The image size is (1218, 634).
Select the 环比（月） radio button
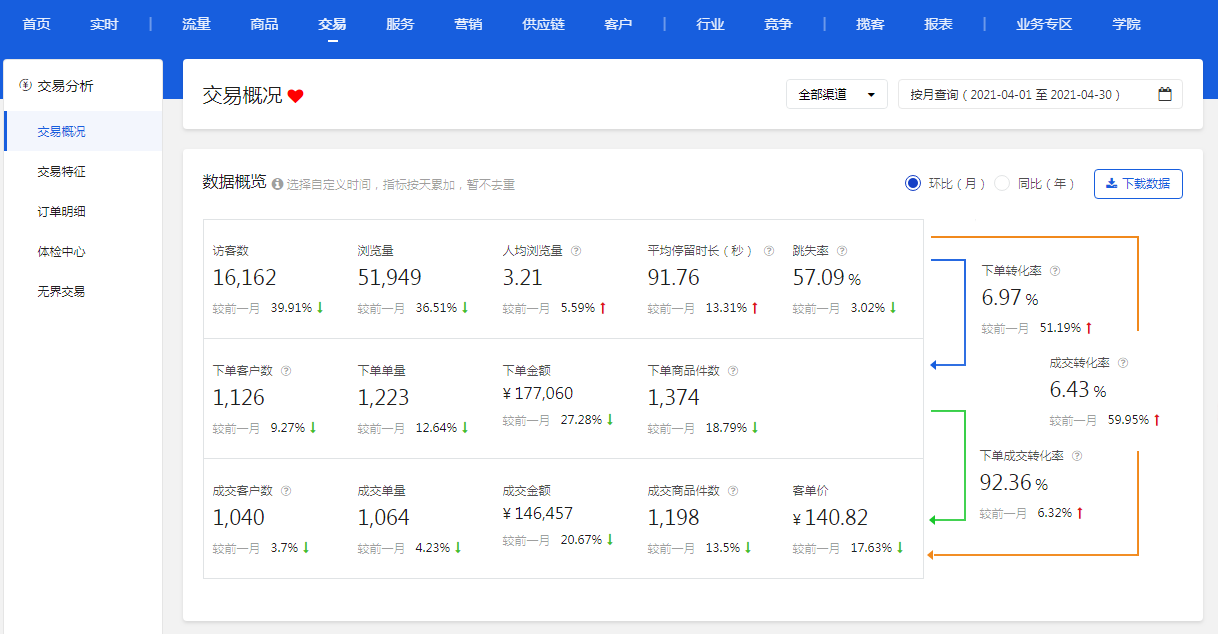[x=912, y=183]
